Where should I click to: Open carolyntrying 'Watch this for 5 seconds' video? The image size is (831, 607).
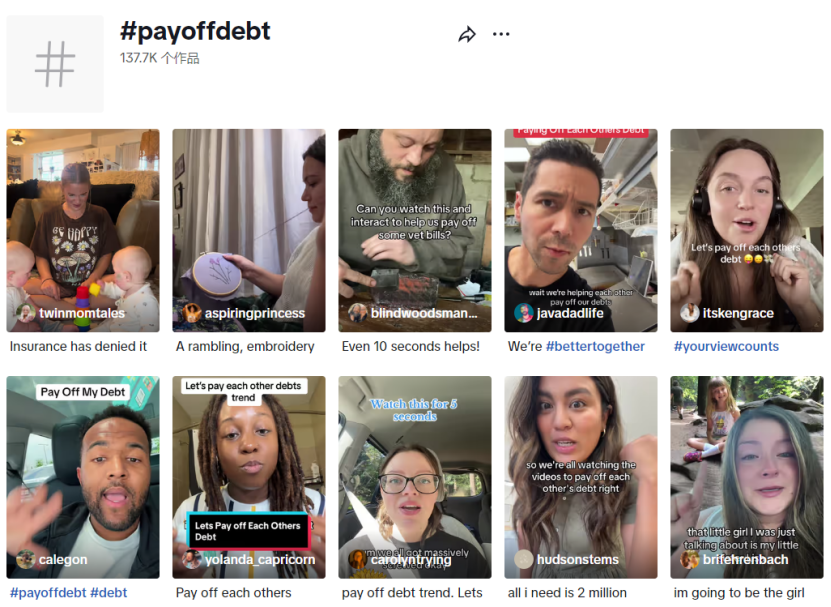[415, 477]
